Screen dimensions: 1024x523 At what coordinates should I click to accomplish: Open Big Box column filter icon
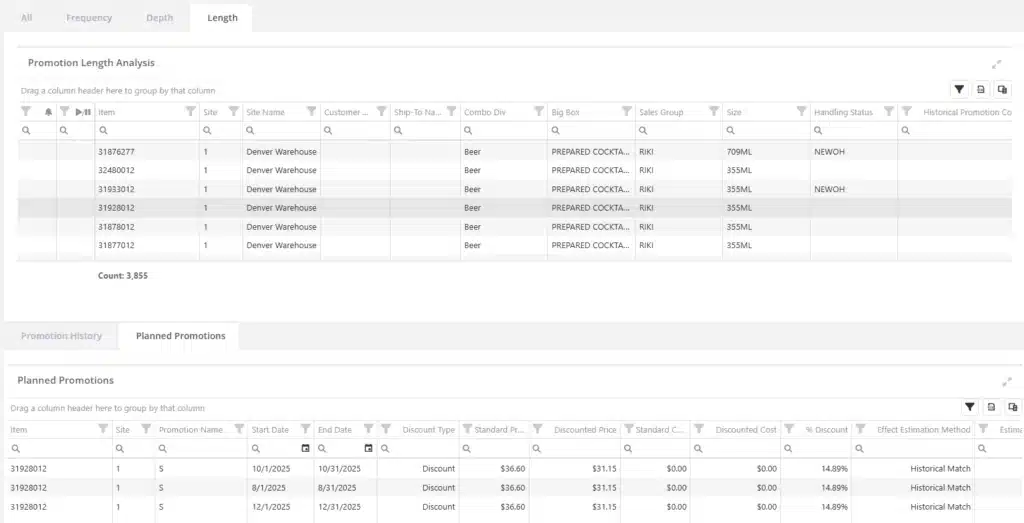click(626, 112)
